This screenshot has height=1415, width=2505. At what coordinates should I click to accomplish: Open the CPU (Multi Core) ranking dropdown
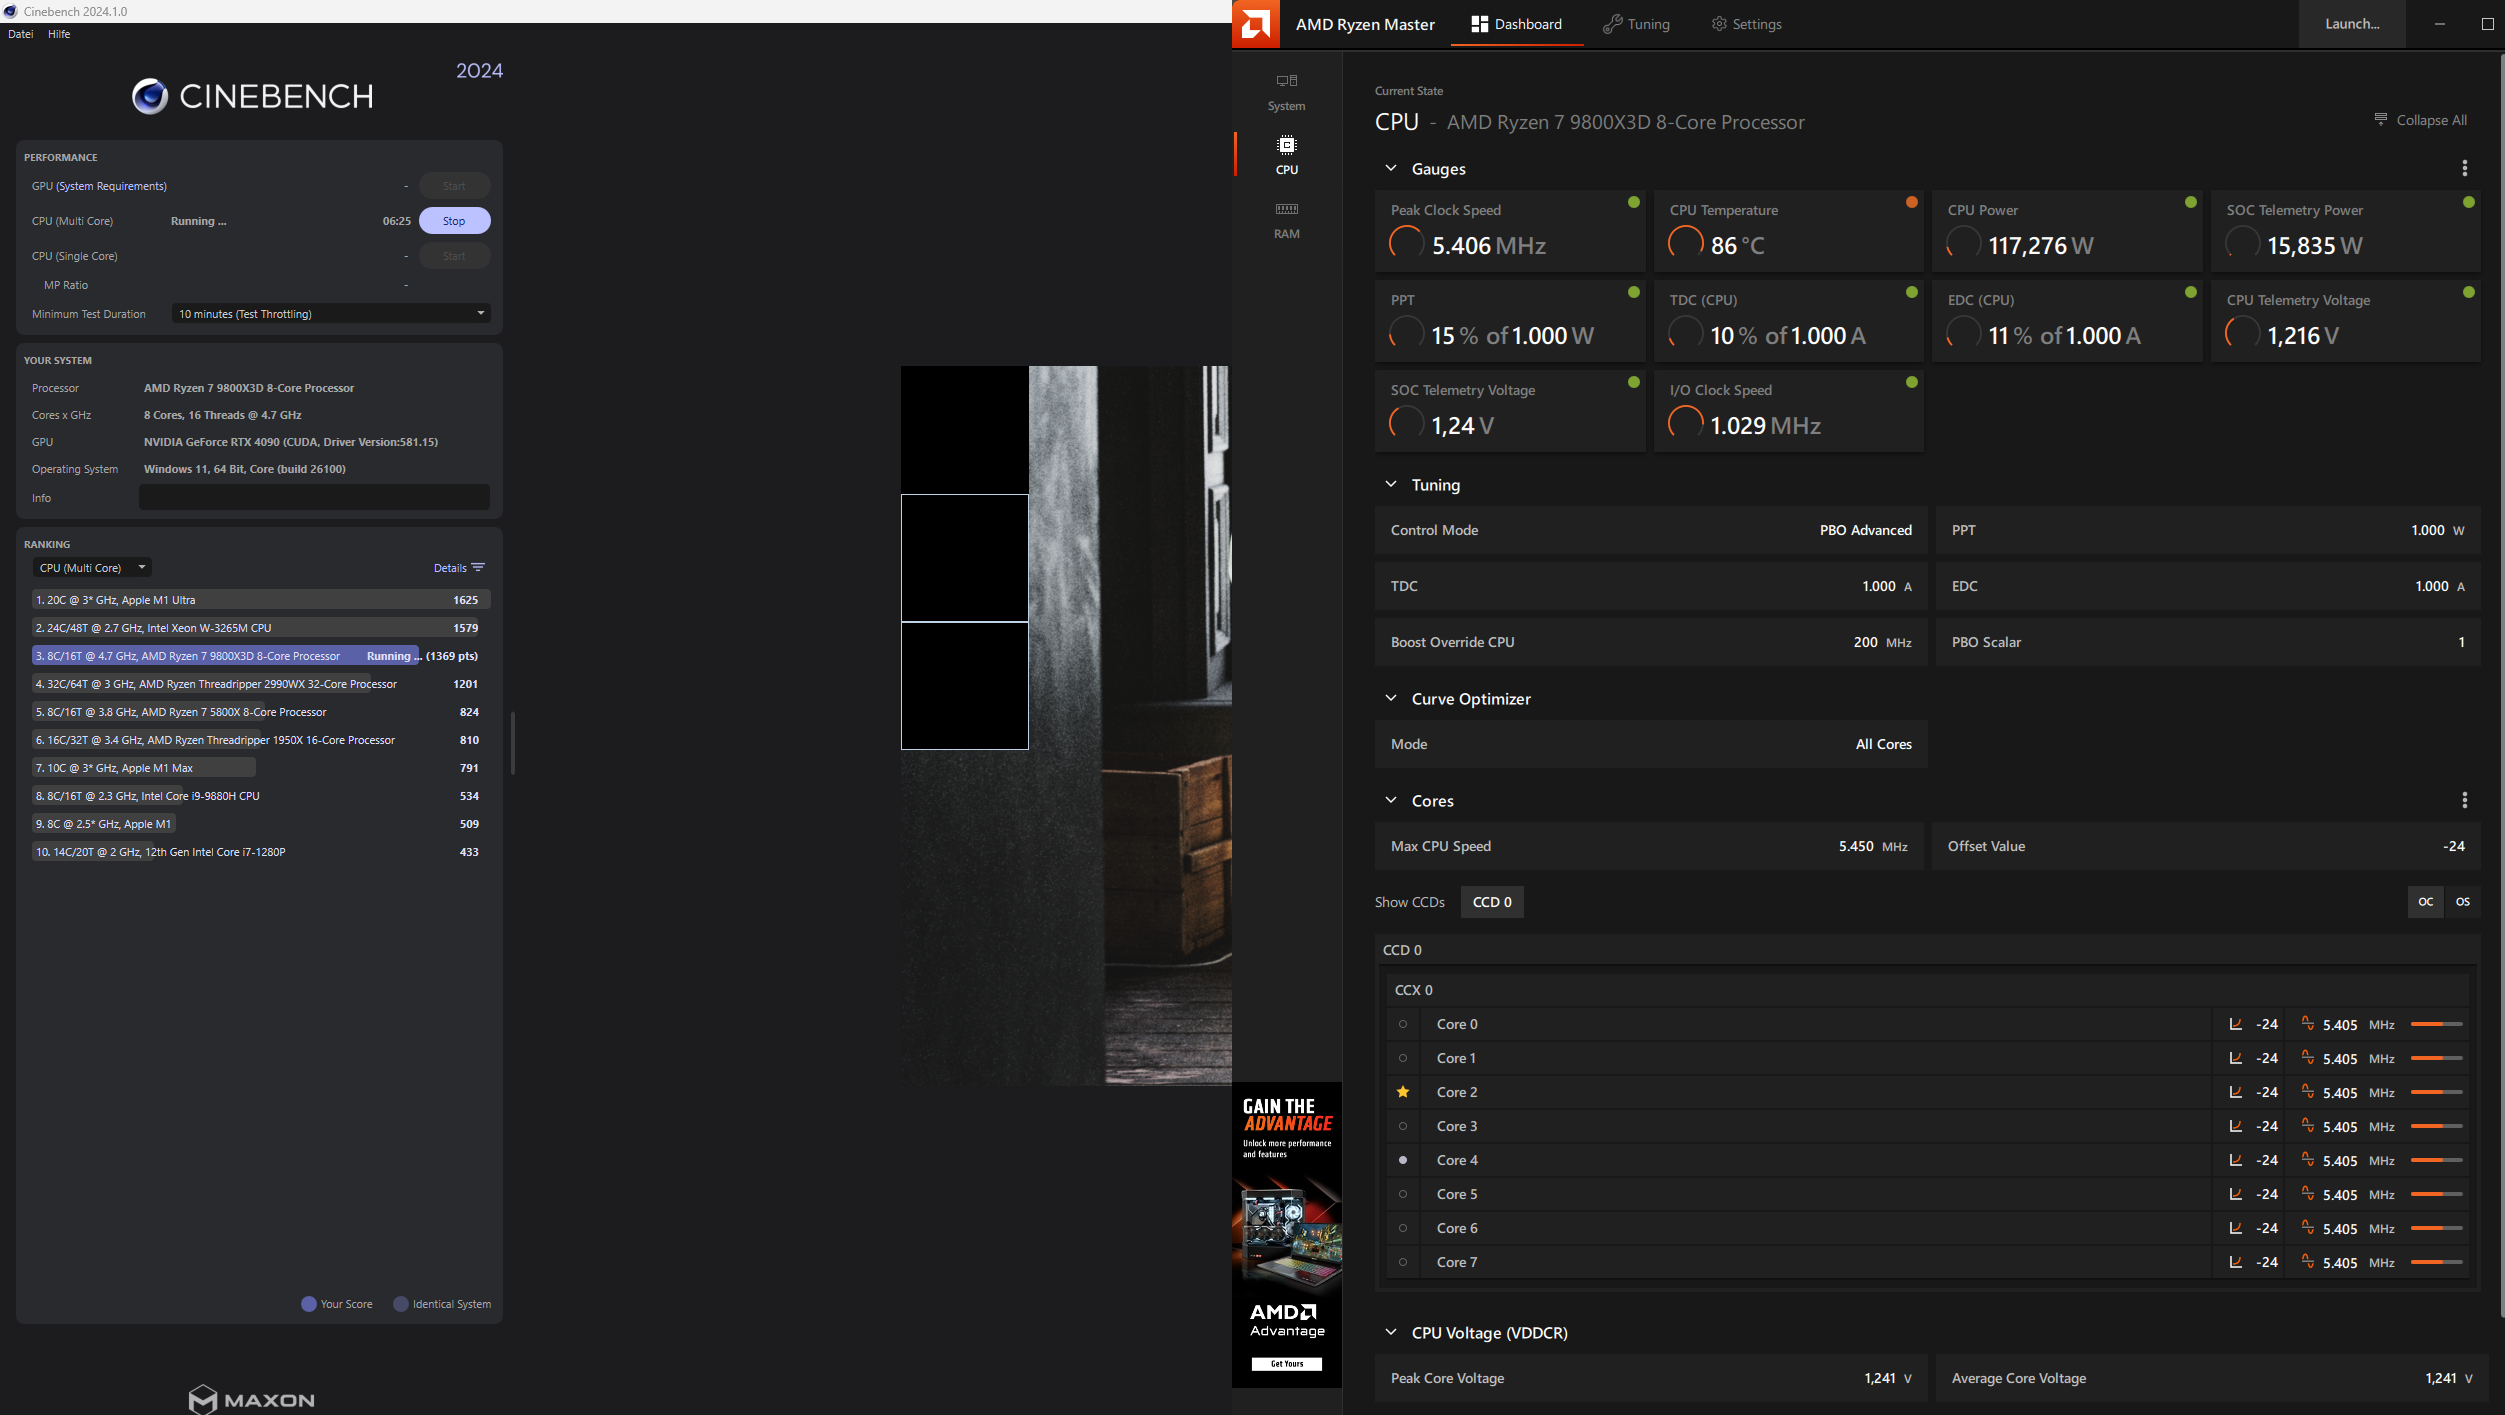coord(92,568)
